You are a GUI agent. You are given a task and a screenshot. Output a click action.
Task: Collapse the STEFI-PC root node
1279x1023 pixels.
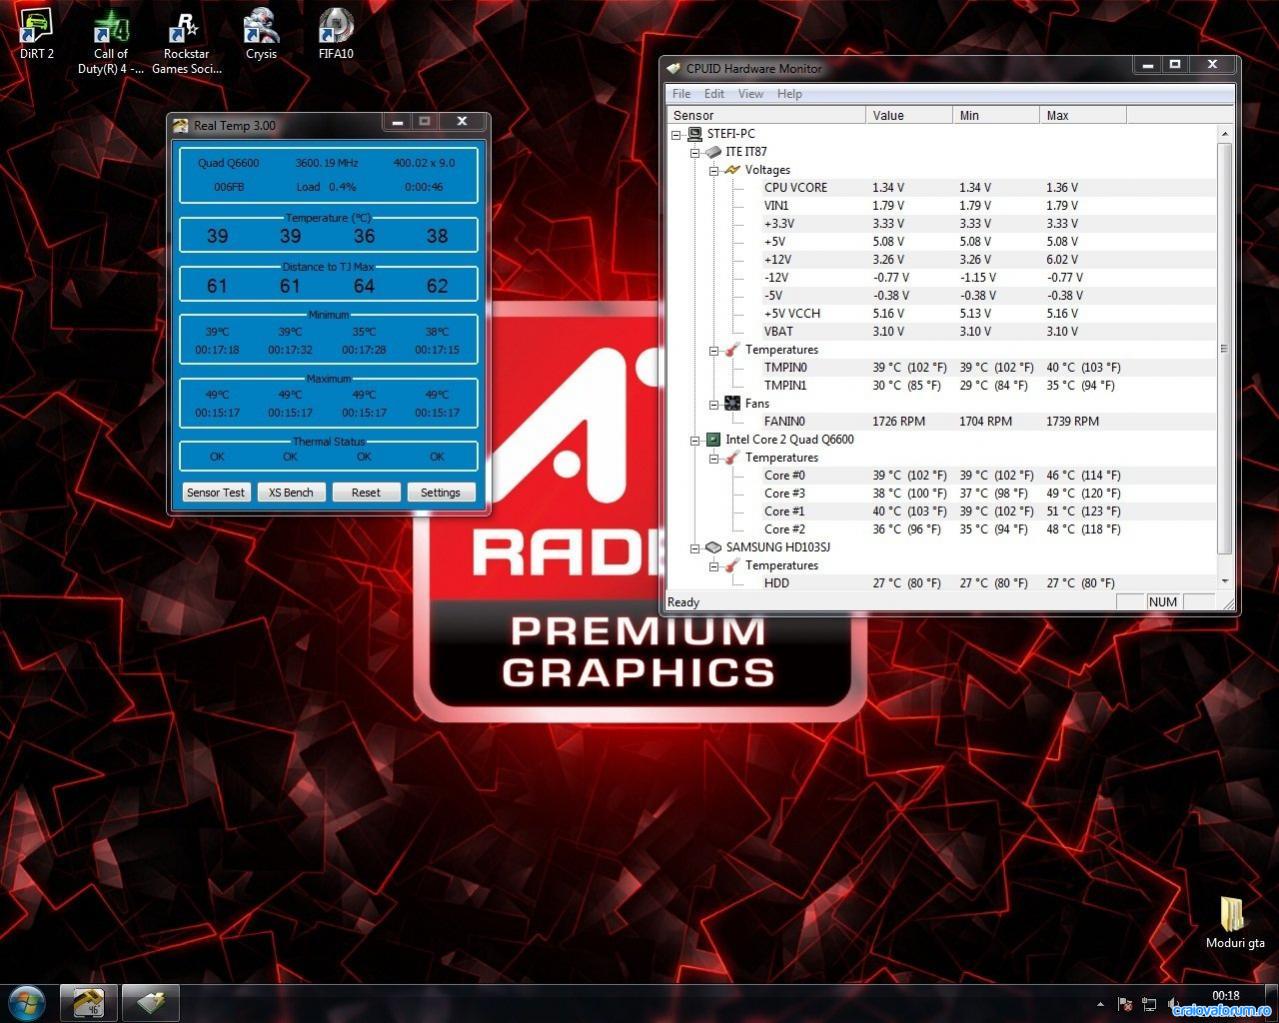click(x=676, y=134)
